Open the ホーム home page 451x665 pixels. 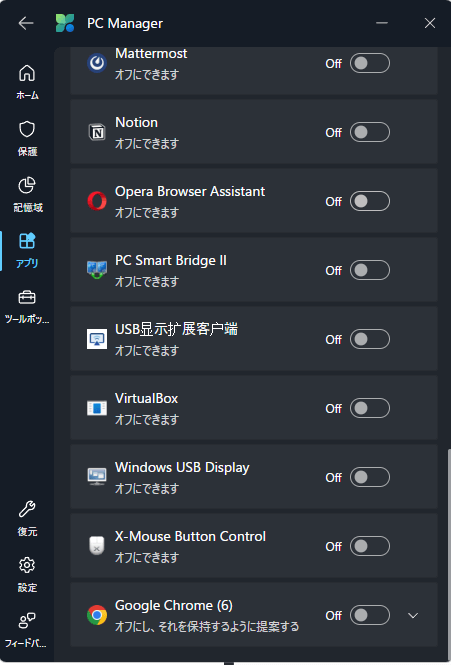[27, 82]
